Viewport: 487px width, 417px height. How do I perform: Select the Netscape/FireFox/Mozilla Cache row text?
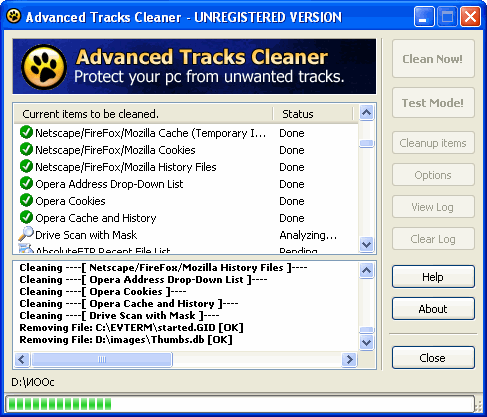pos(151,133)
